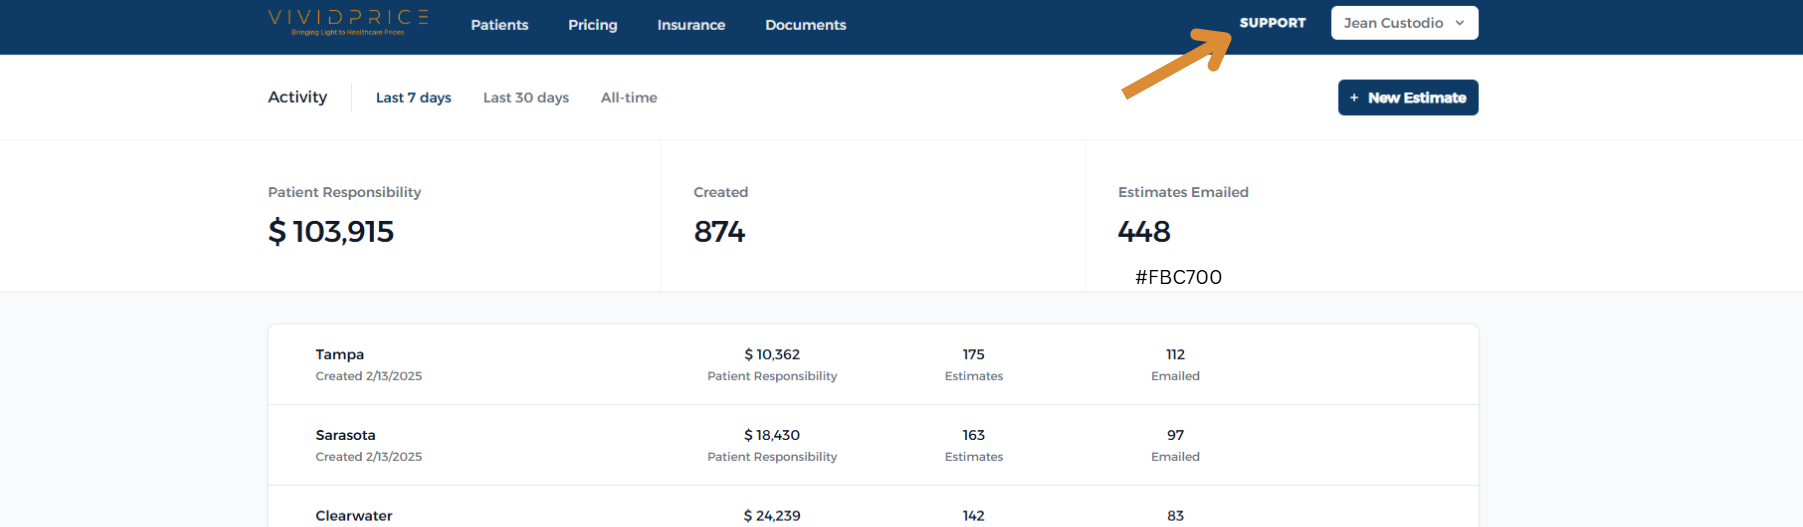Open the VividPrice logo home link

(348, 22)
